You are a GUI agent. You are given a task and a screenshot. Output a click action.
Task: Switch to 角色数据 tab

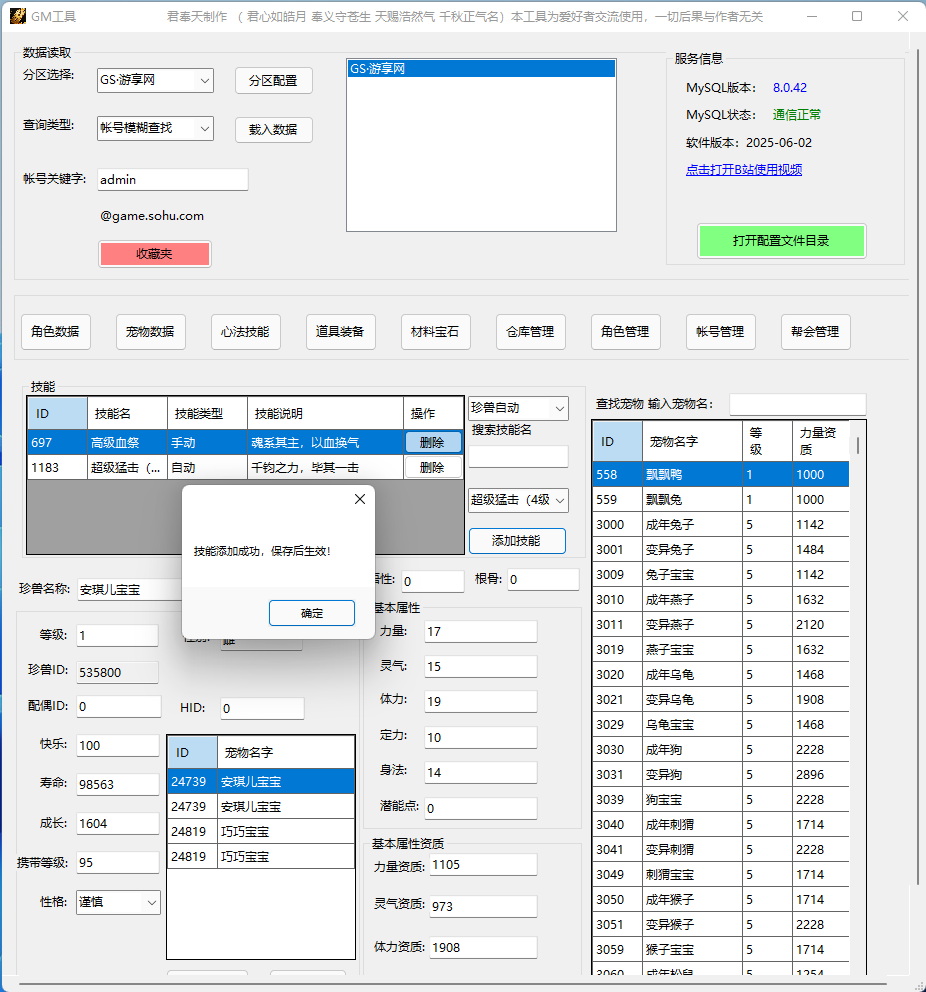pyautogui.click(x=55, y=332)
